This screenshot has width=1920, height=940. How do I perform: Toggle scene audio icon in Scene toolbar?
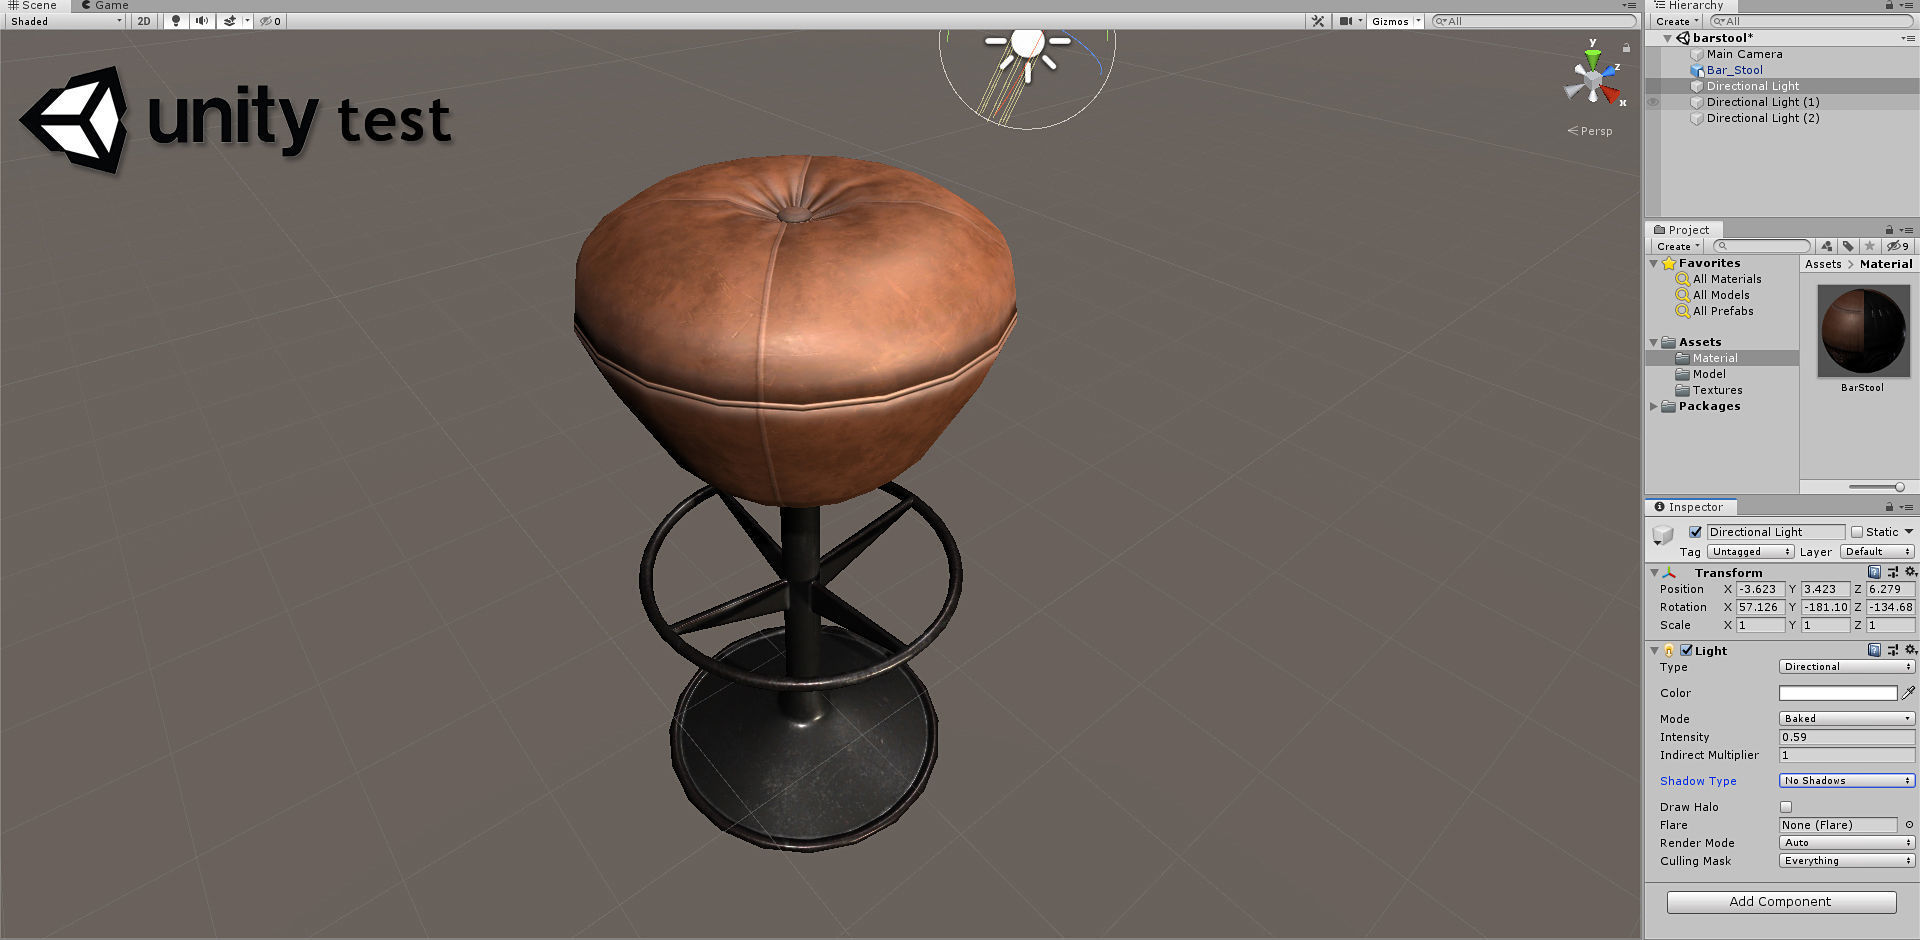point(202,20)
